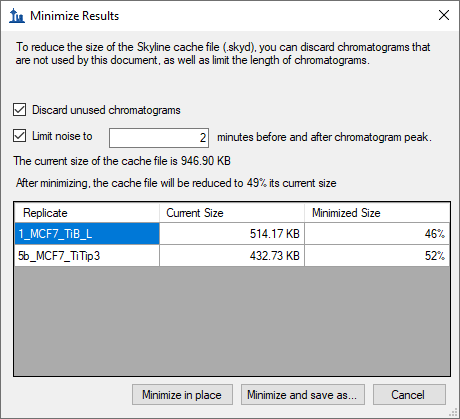Cancel the minimize dialog
460x419 pixels.
(x=409, y=395)
